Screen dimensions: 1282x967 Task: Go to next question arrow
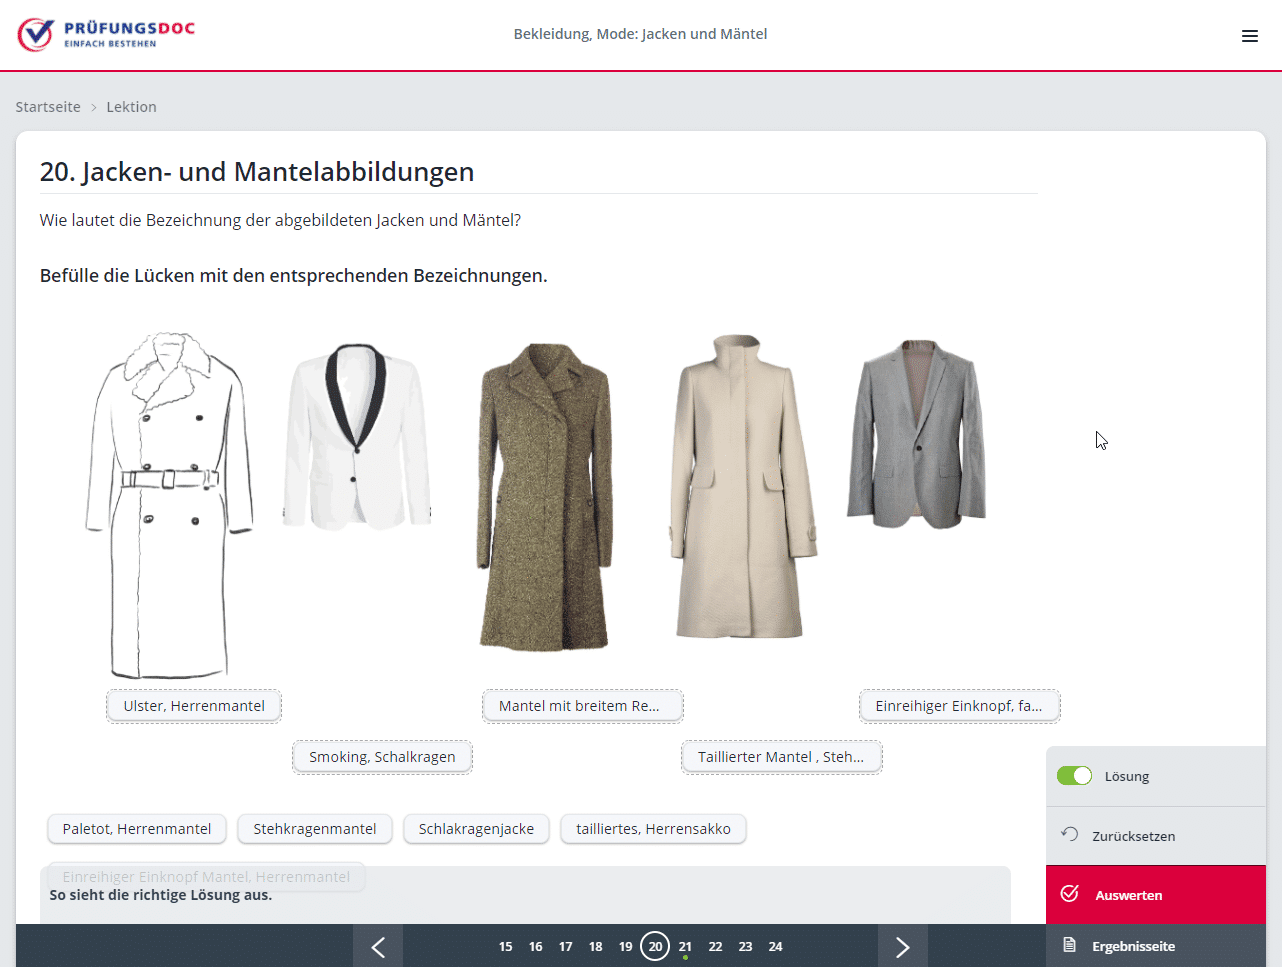(902, 946)
